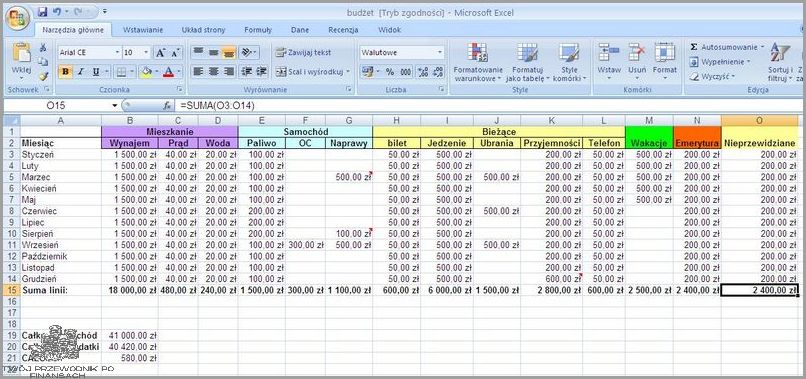Open Style komórki cell styles
The image size is (806, 379).
pyautogui.click(x=570, y=63)
